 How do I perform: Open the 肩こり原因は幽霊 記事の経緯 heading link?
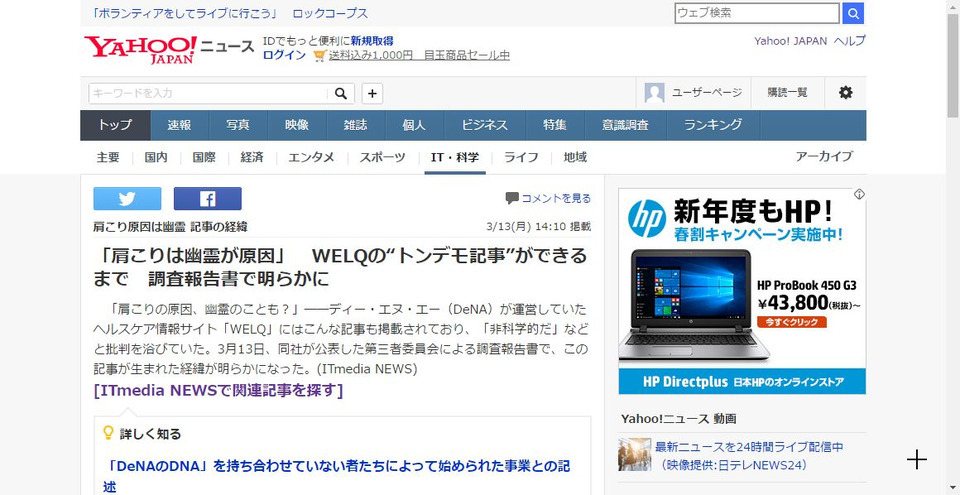[x=170, y=227]
